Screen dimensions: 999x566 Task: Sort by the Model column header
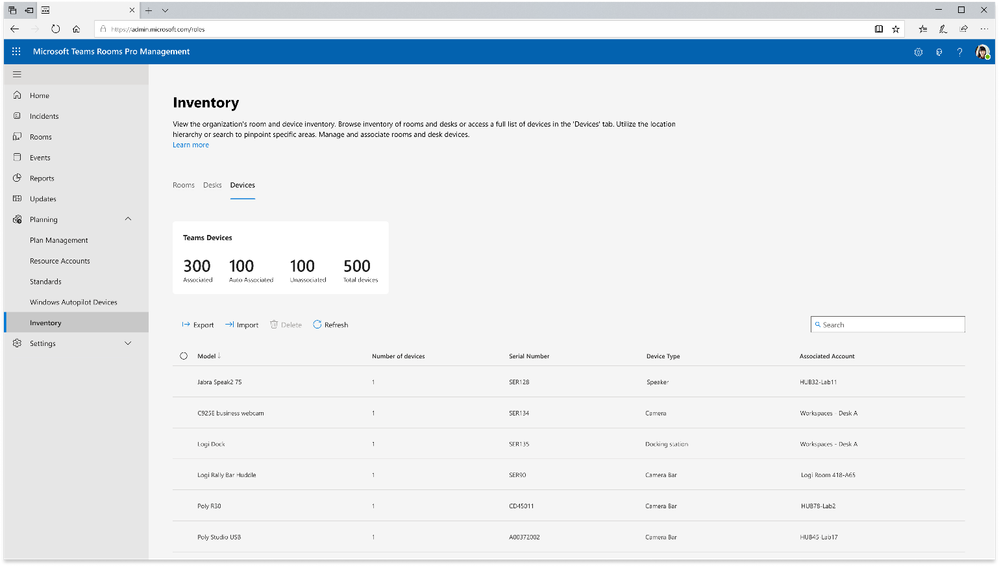click(x=208, y=356)
